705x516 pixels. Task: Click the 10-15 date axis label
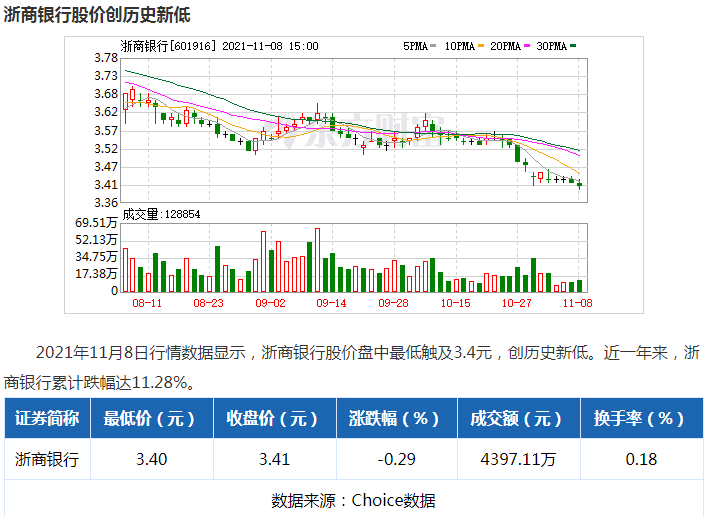click(455, 303)
